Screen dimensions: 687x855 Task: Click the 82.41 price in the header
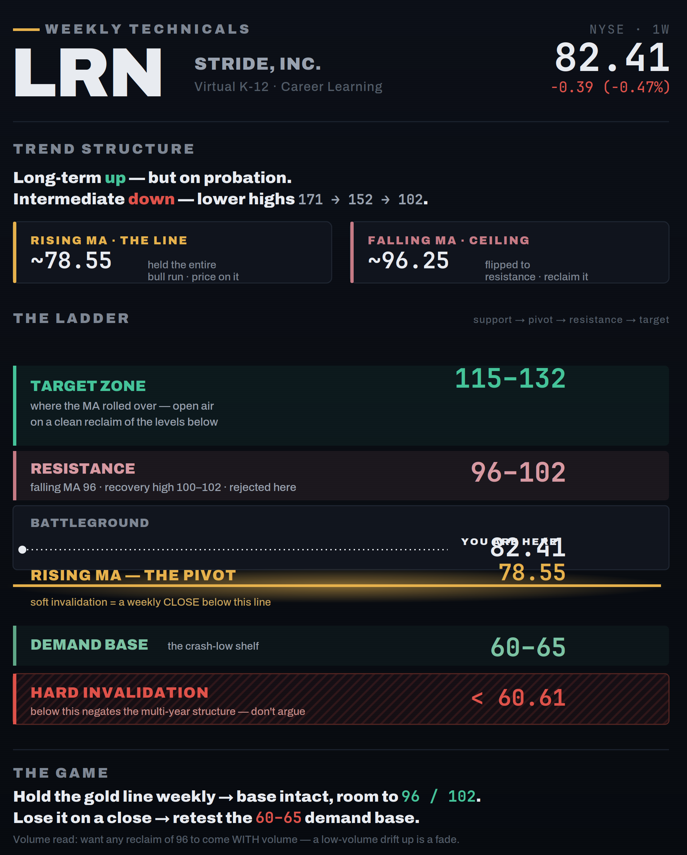[x=612, y=58]
